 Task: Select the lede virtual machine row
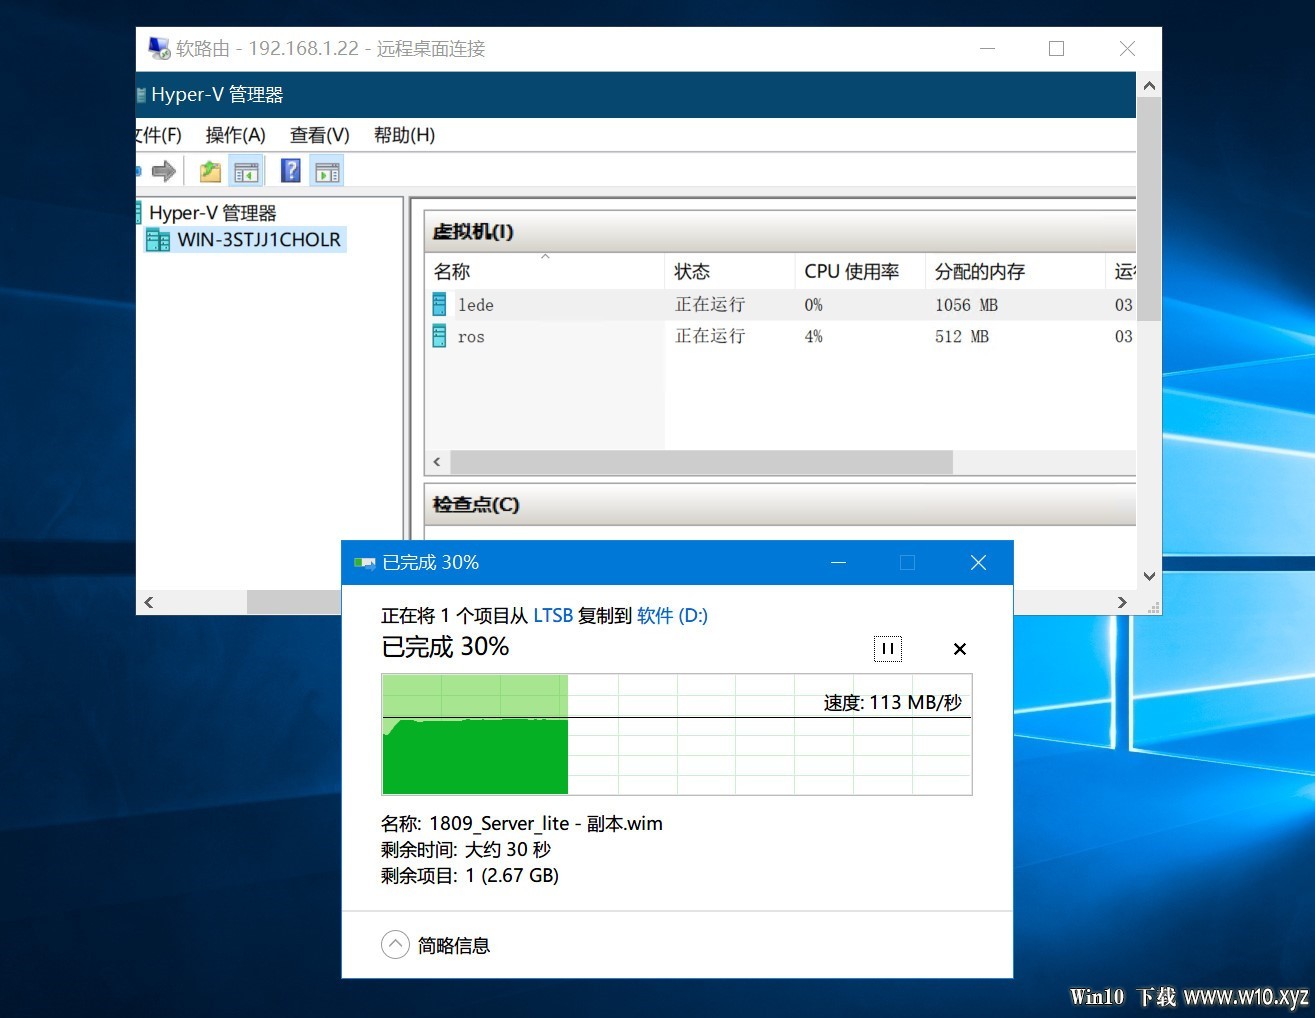click(780, 305)
